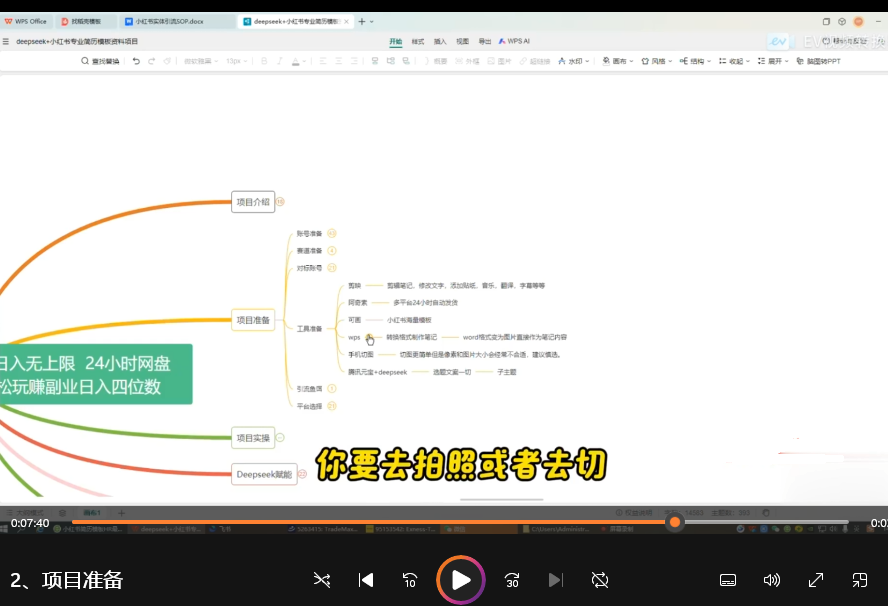The height and width of the screenshot is (606, 888).
Task: Expand the 平台选择 child count badge
Action: point(332,406)
